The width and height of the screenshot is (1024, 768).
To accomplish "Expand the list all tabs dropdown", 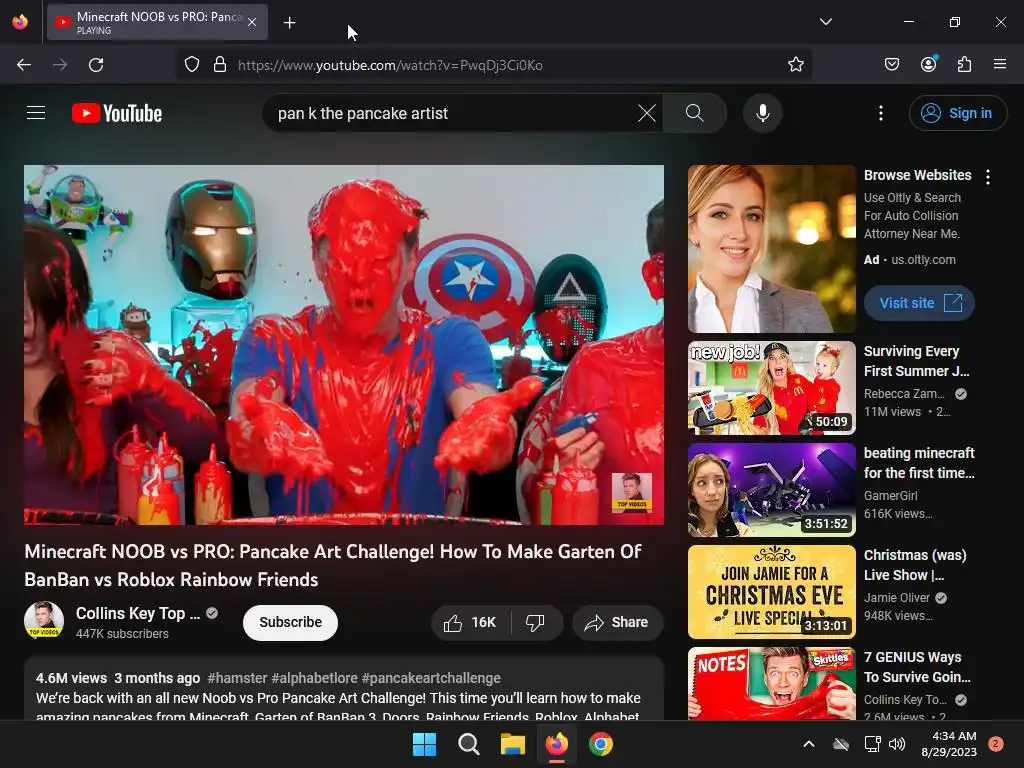I will (x=826, y=22).
